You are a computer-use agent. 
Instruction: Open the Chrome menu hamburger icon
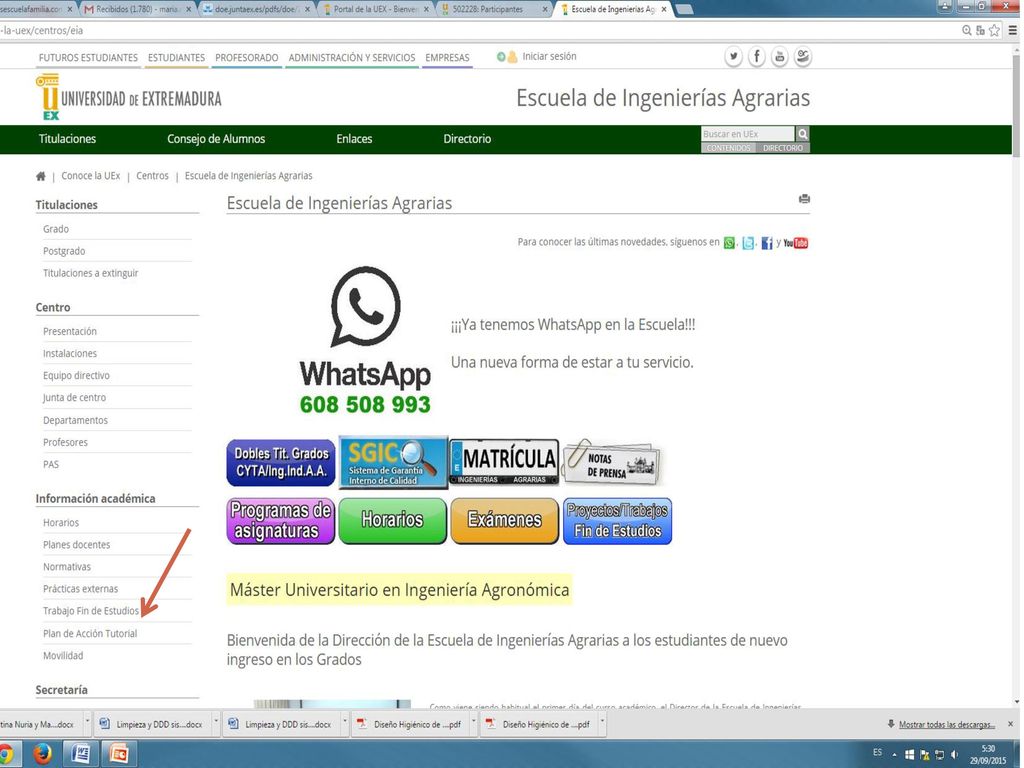point(1012,30)
